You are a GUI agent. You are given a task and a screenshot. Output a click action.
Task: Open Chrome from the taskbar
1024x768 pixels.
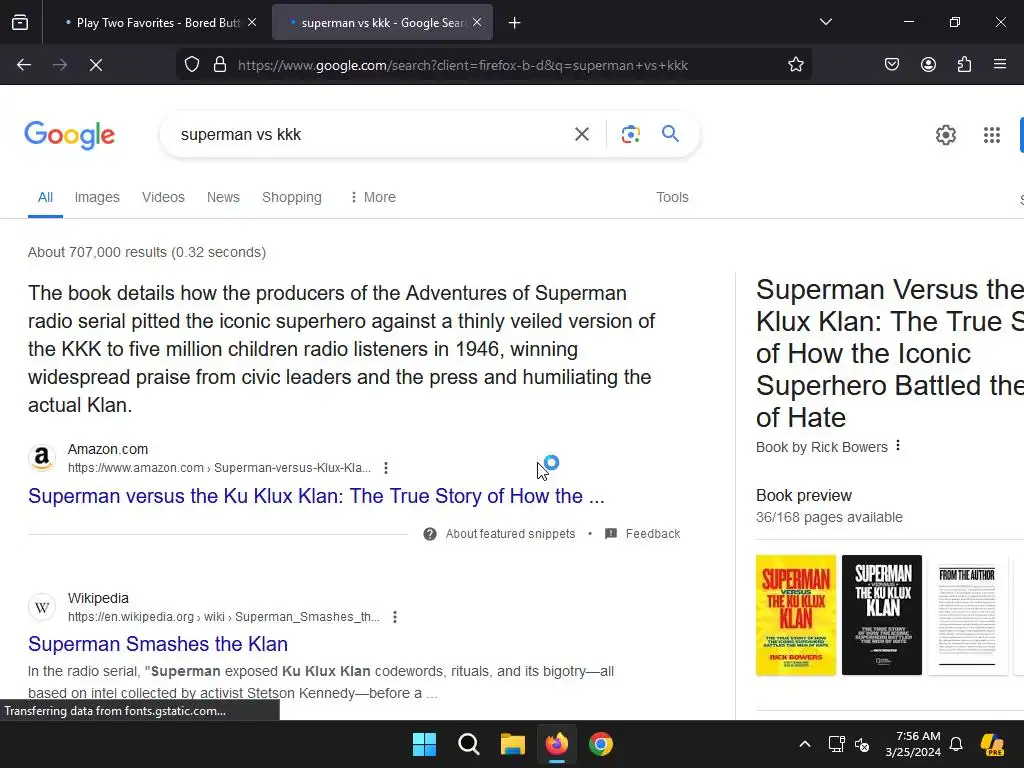coord(601,744)
